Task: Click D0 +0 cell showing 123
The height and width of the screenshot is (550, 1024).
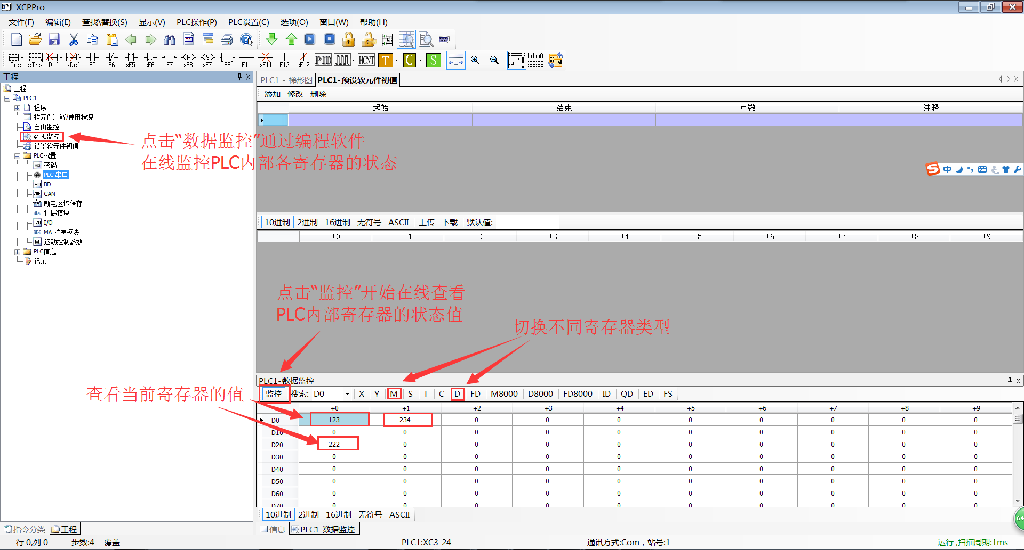Action: pyautogui.click(x=334, y=419)
